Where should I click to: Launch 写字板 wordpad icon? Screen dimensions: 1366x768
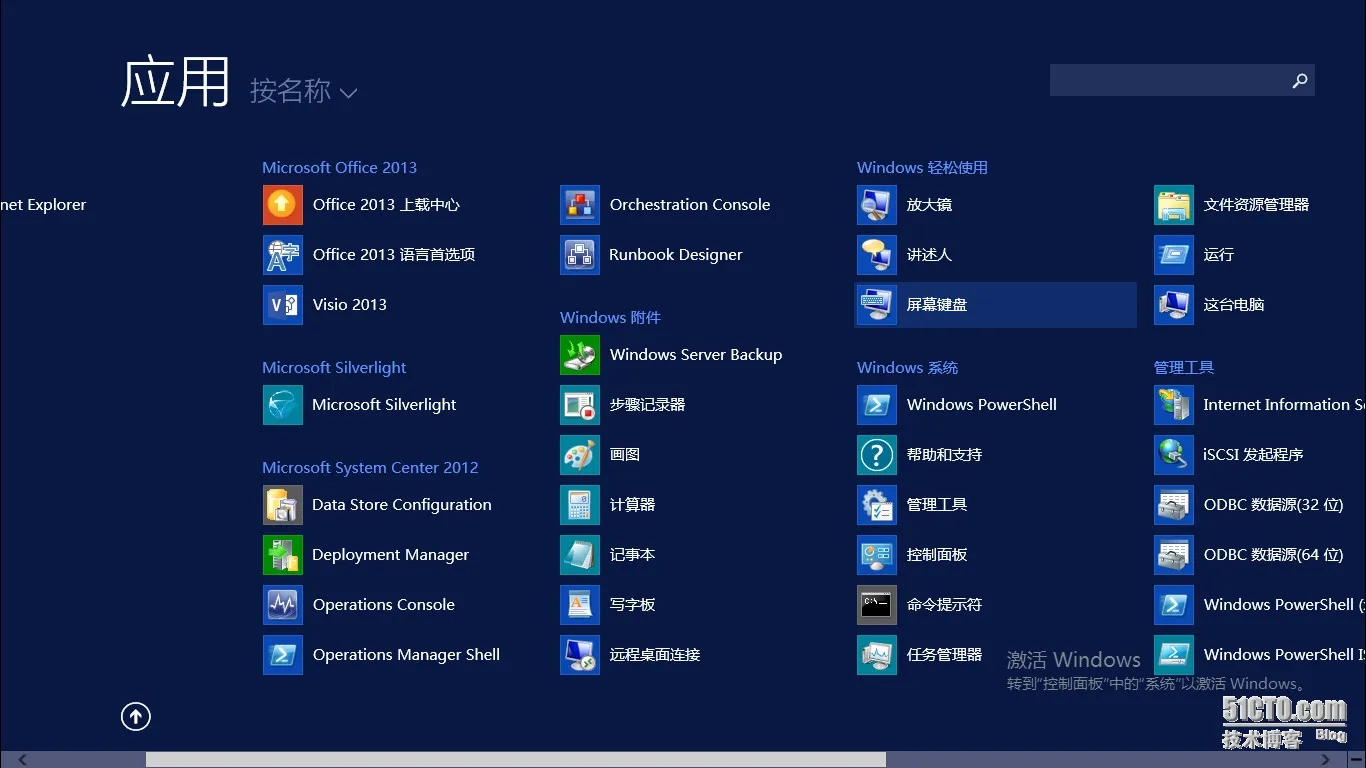(580, 605)
